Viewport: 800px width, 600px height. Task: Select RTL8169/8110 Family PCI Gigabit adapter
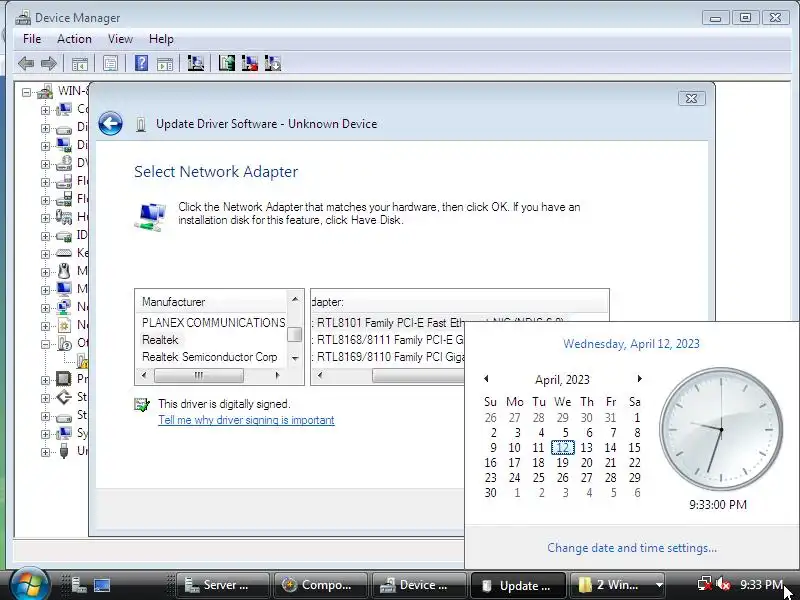click(x=389, y=357)
